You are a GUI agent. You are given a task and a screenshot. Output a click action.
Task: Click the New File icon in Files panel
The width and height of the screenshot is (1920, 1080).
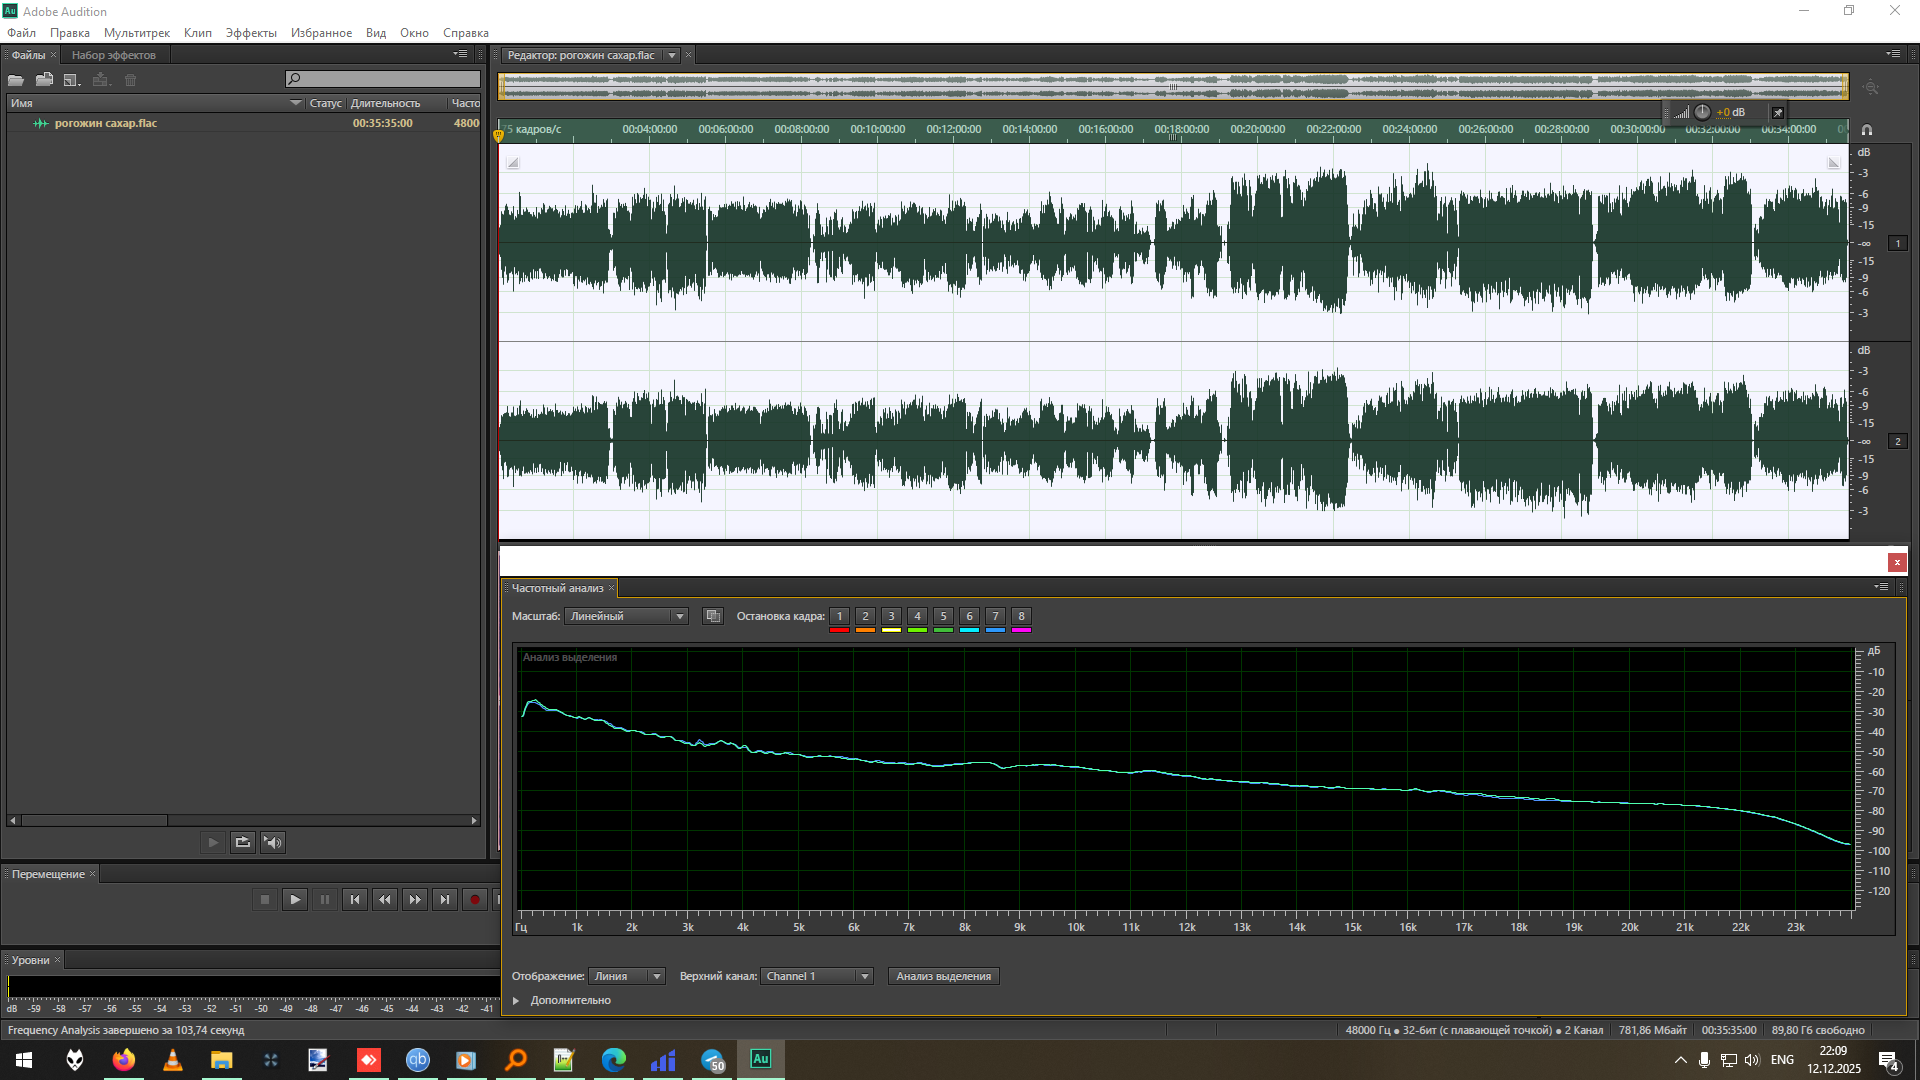[x=71, y=80]
